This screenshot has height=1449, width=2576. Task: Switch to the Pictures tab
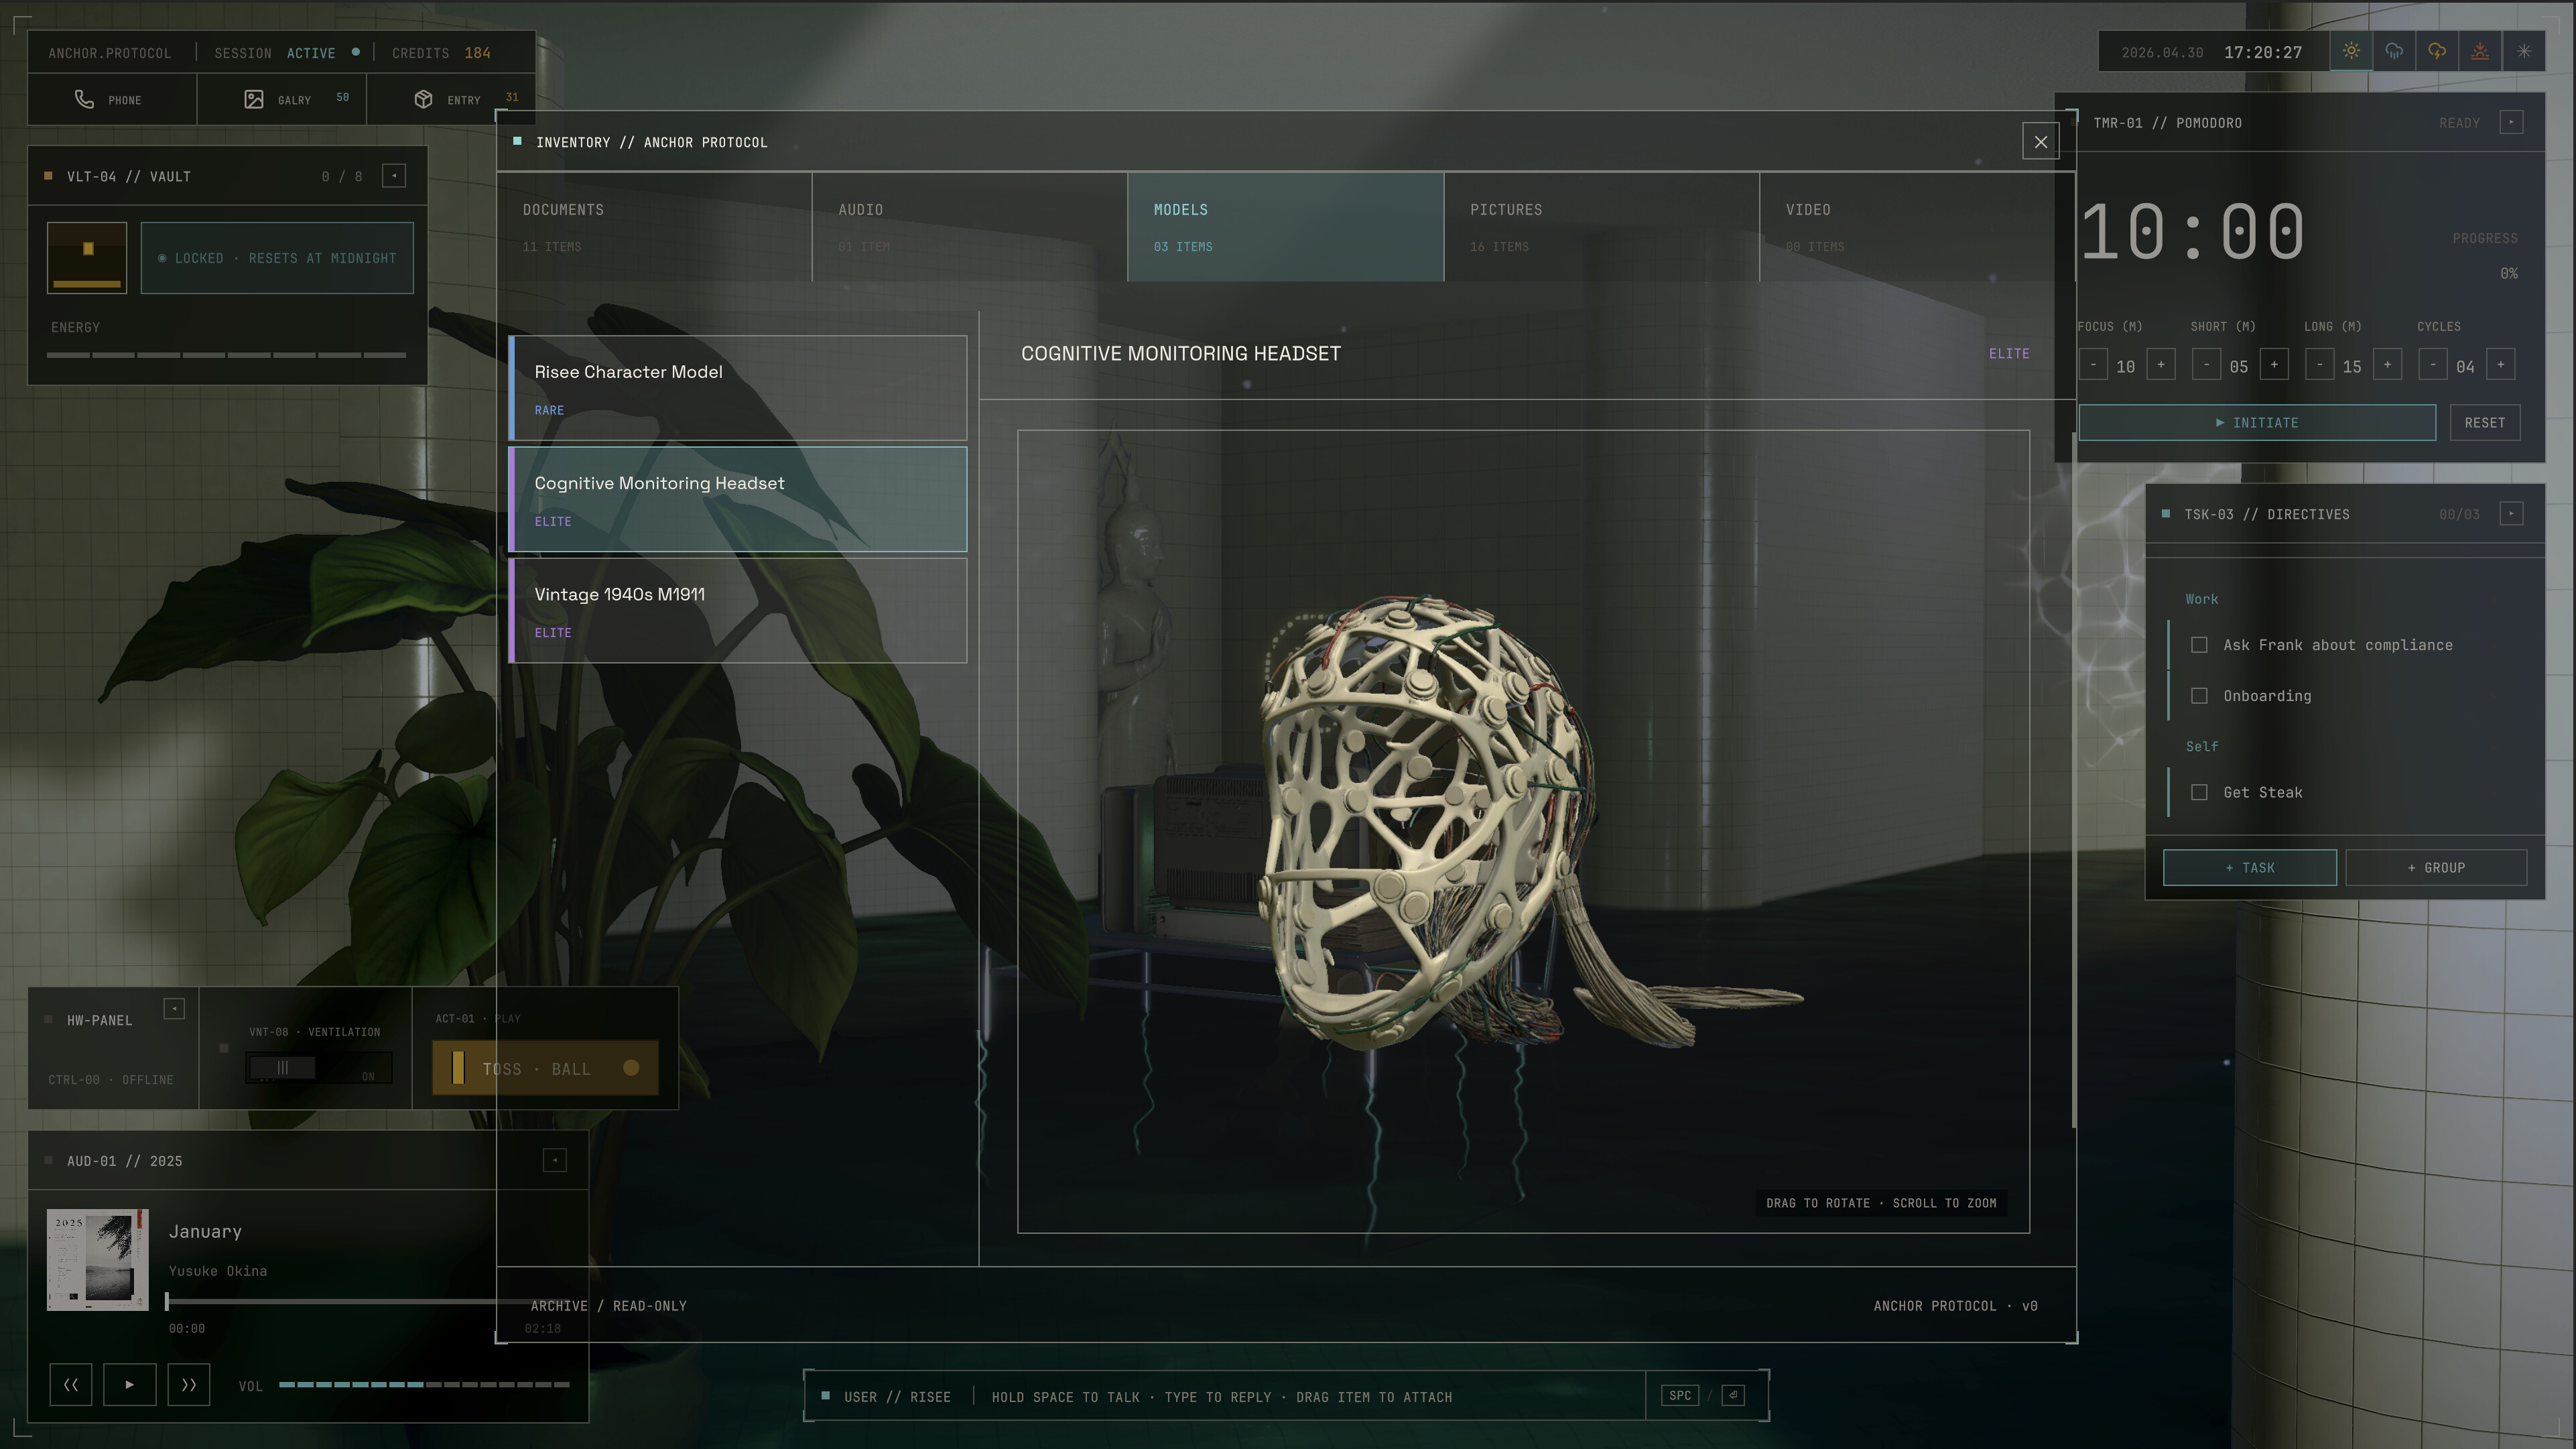(x=1602, y=227)
